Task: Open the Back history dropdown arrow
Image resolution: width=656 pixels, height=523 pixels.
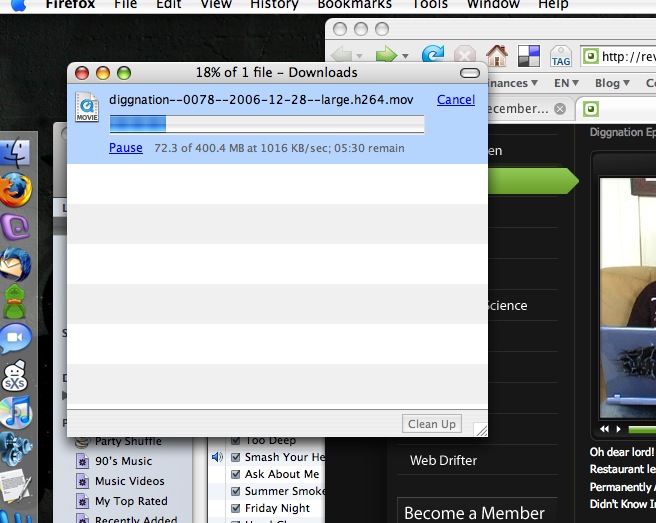Action: point(359,56)
